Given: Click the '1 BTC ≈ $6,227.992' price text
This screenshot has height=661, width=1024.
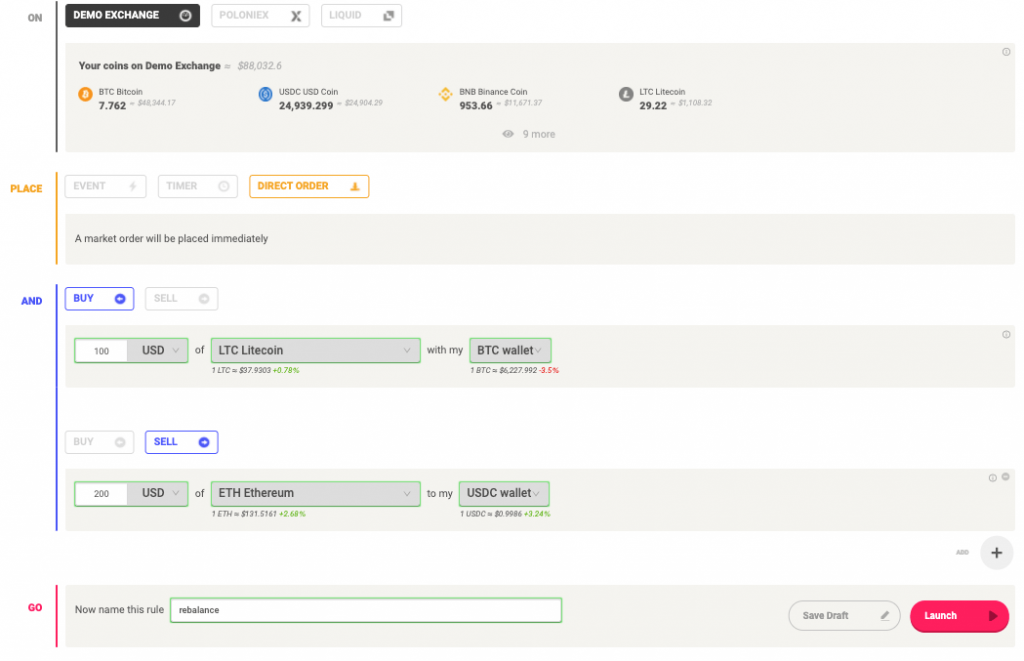Looking at the screenshot, I should pyautogui.click(x=504, y=370).
